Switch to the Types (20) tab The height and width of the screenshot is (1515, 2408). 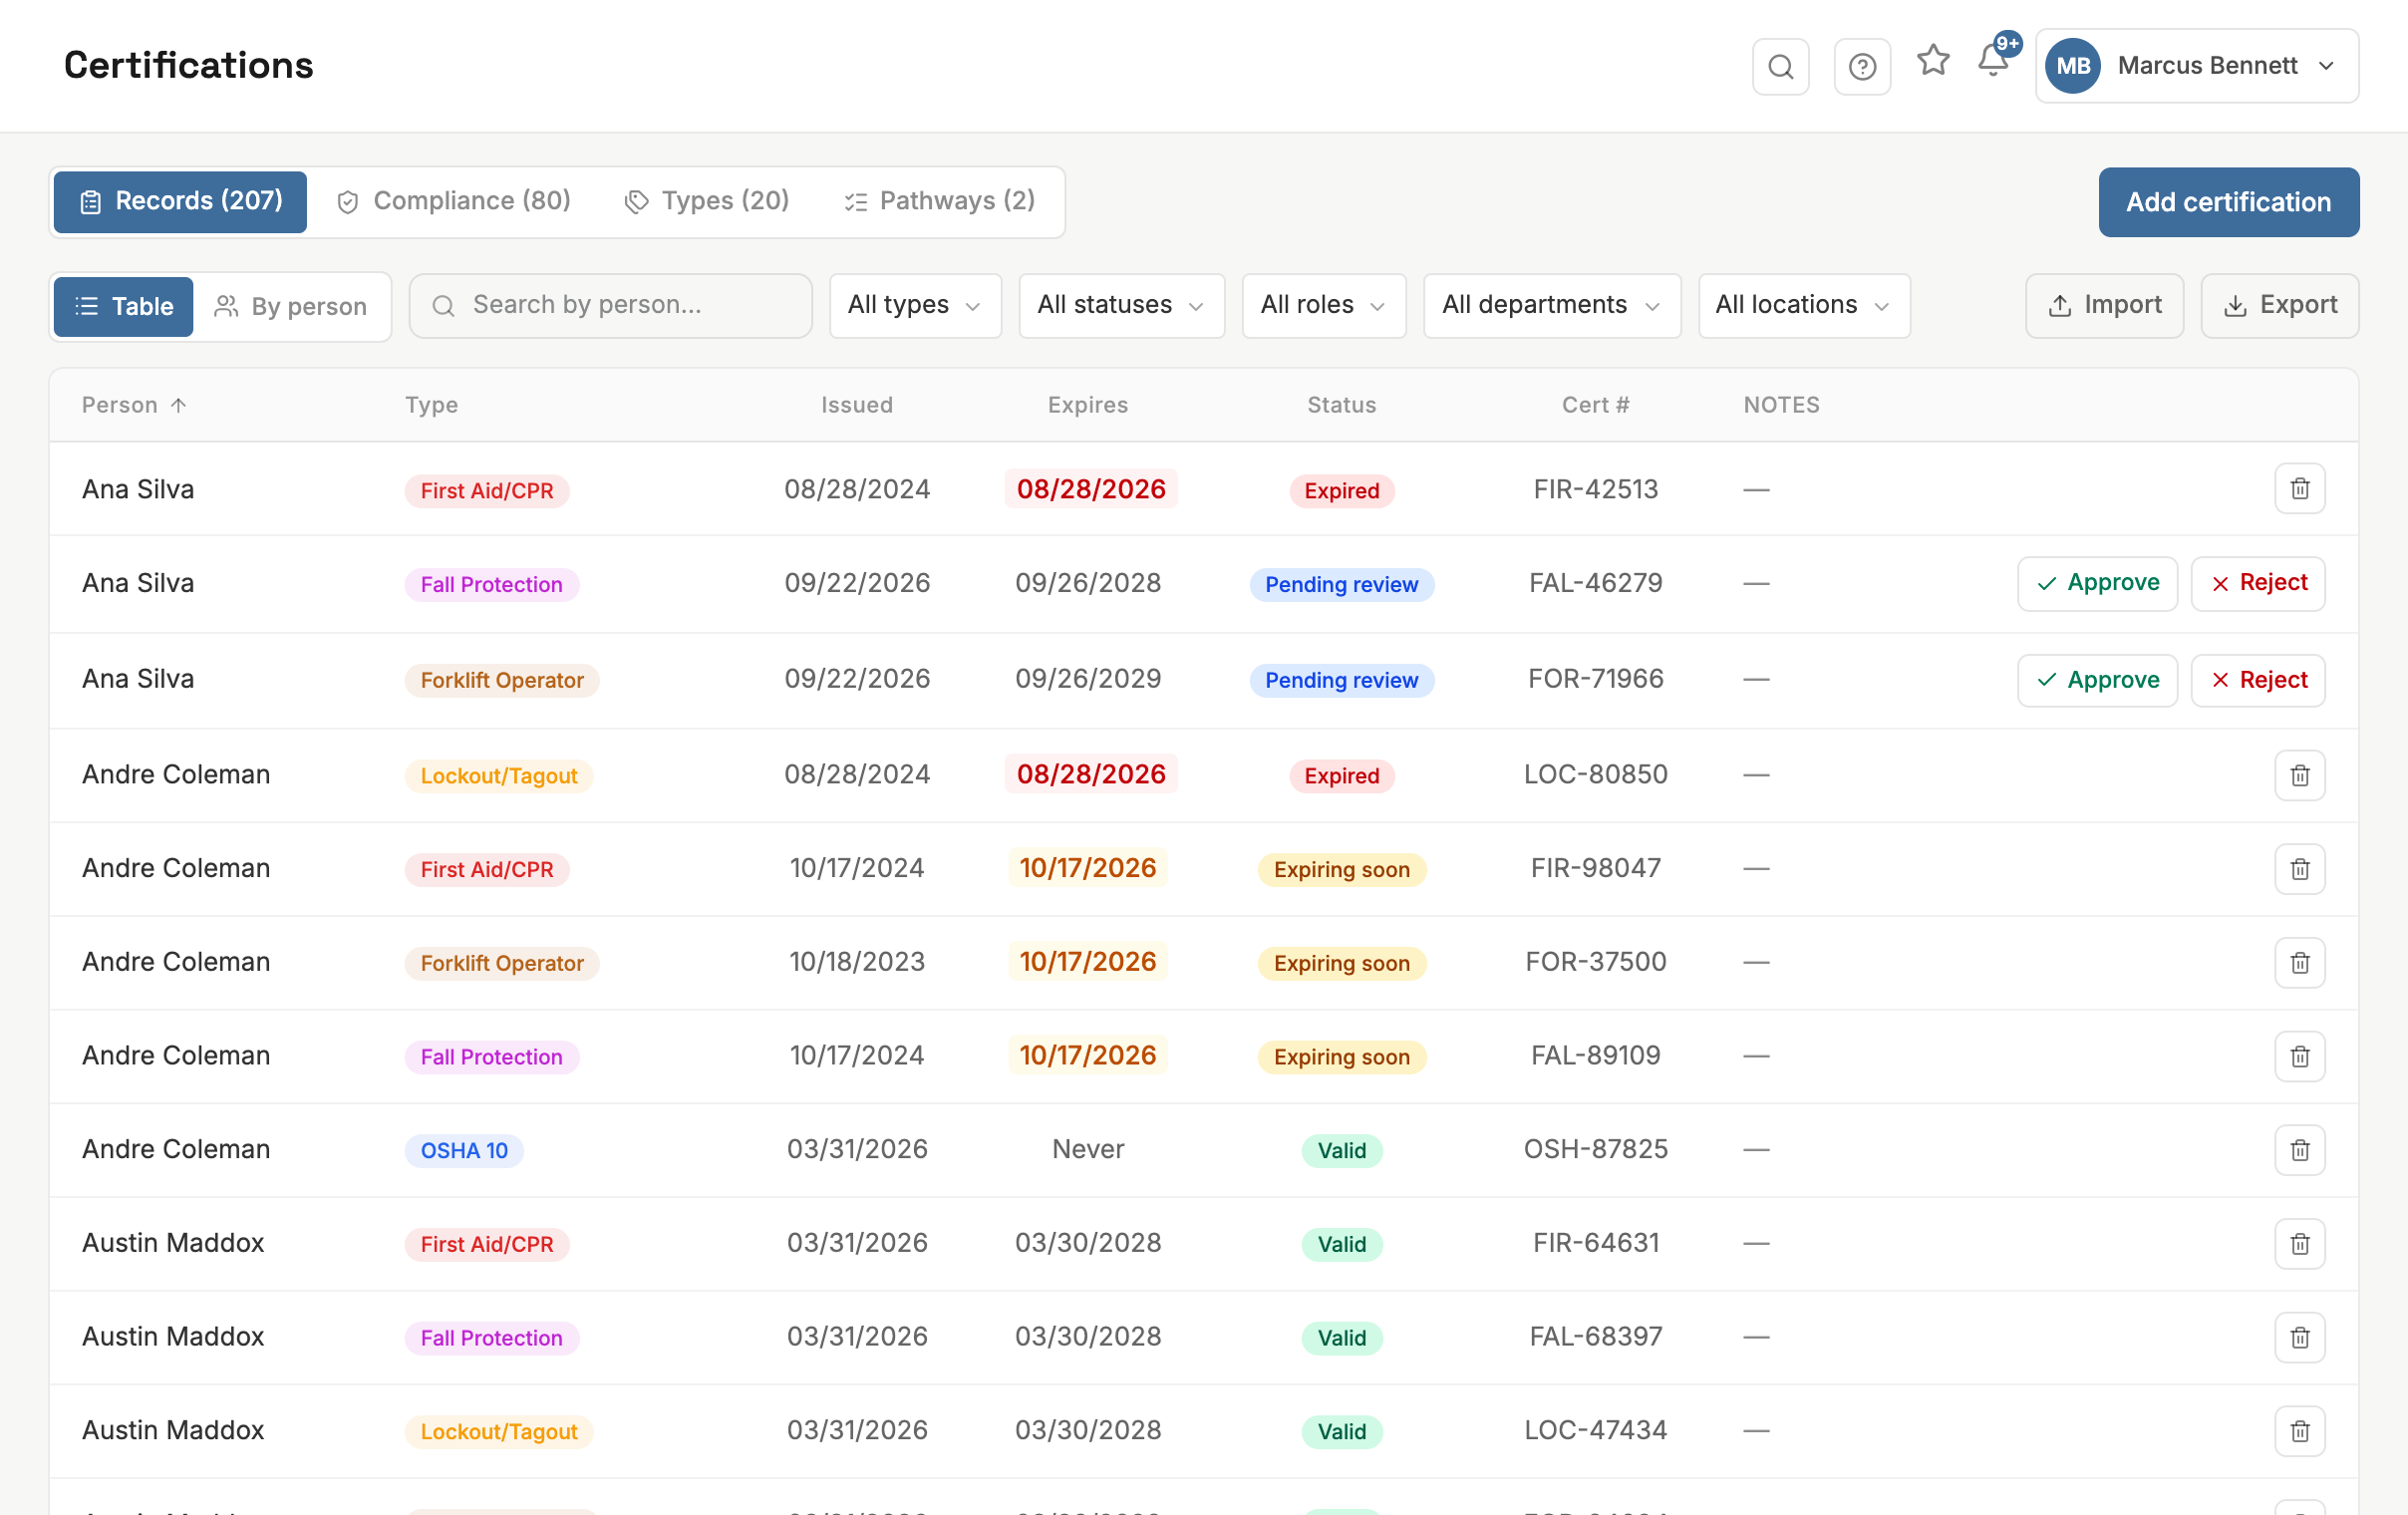(x=707, y=201)
